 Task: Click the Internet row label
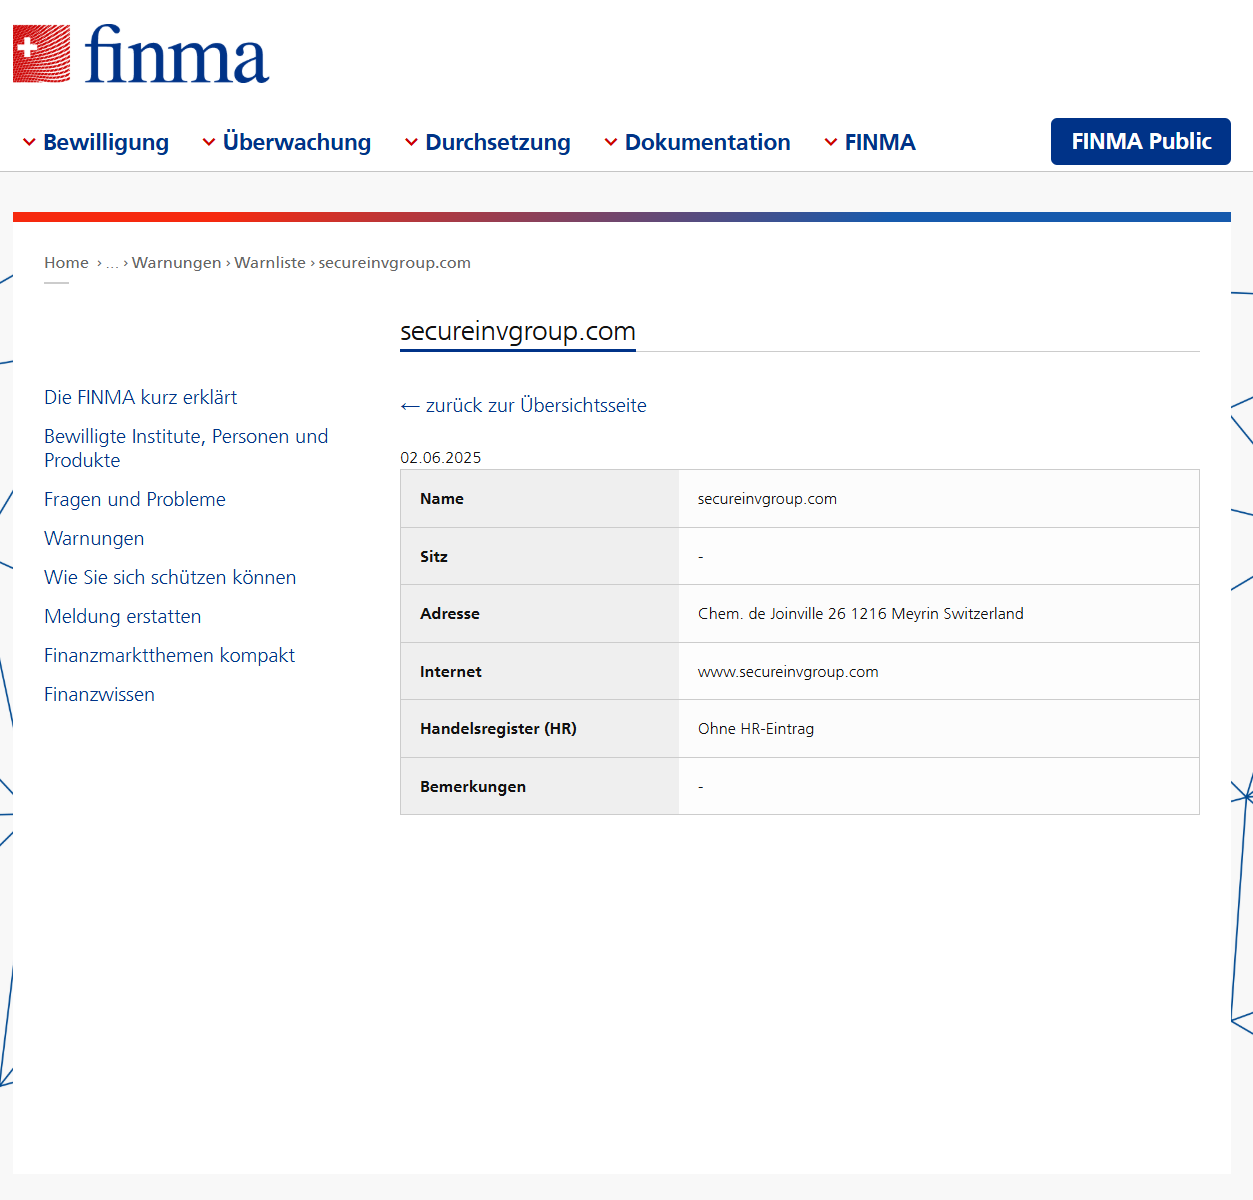point(451,672)
